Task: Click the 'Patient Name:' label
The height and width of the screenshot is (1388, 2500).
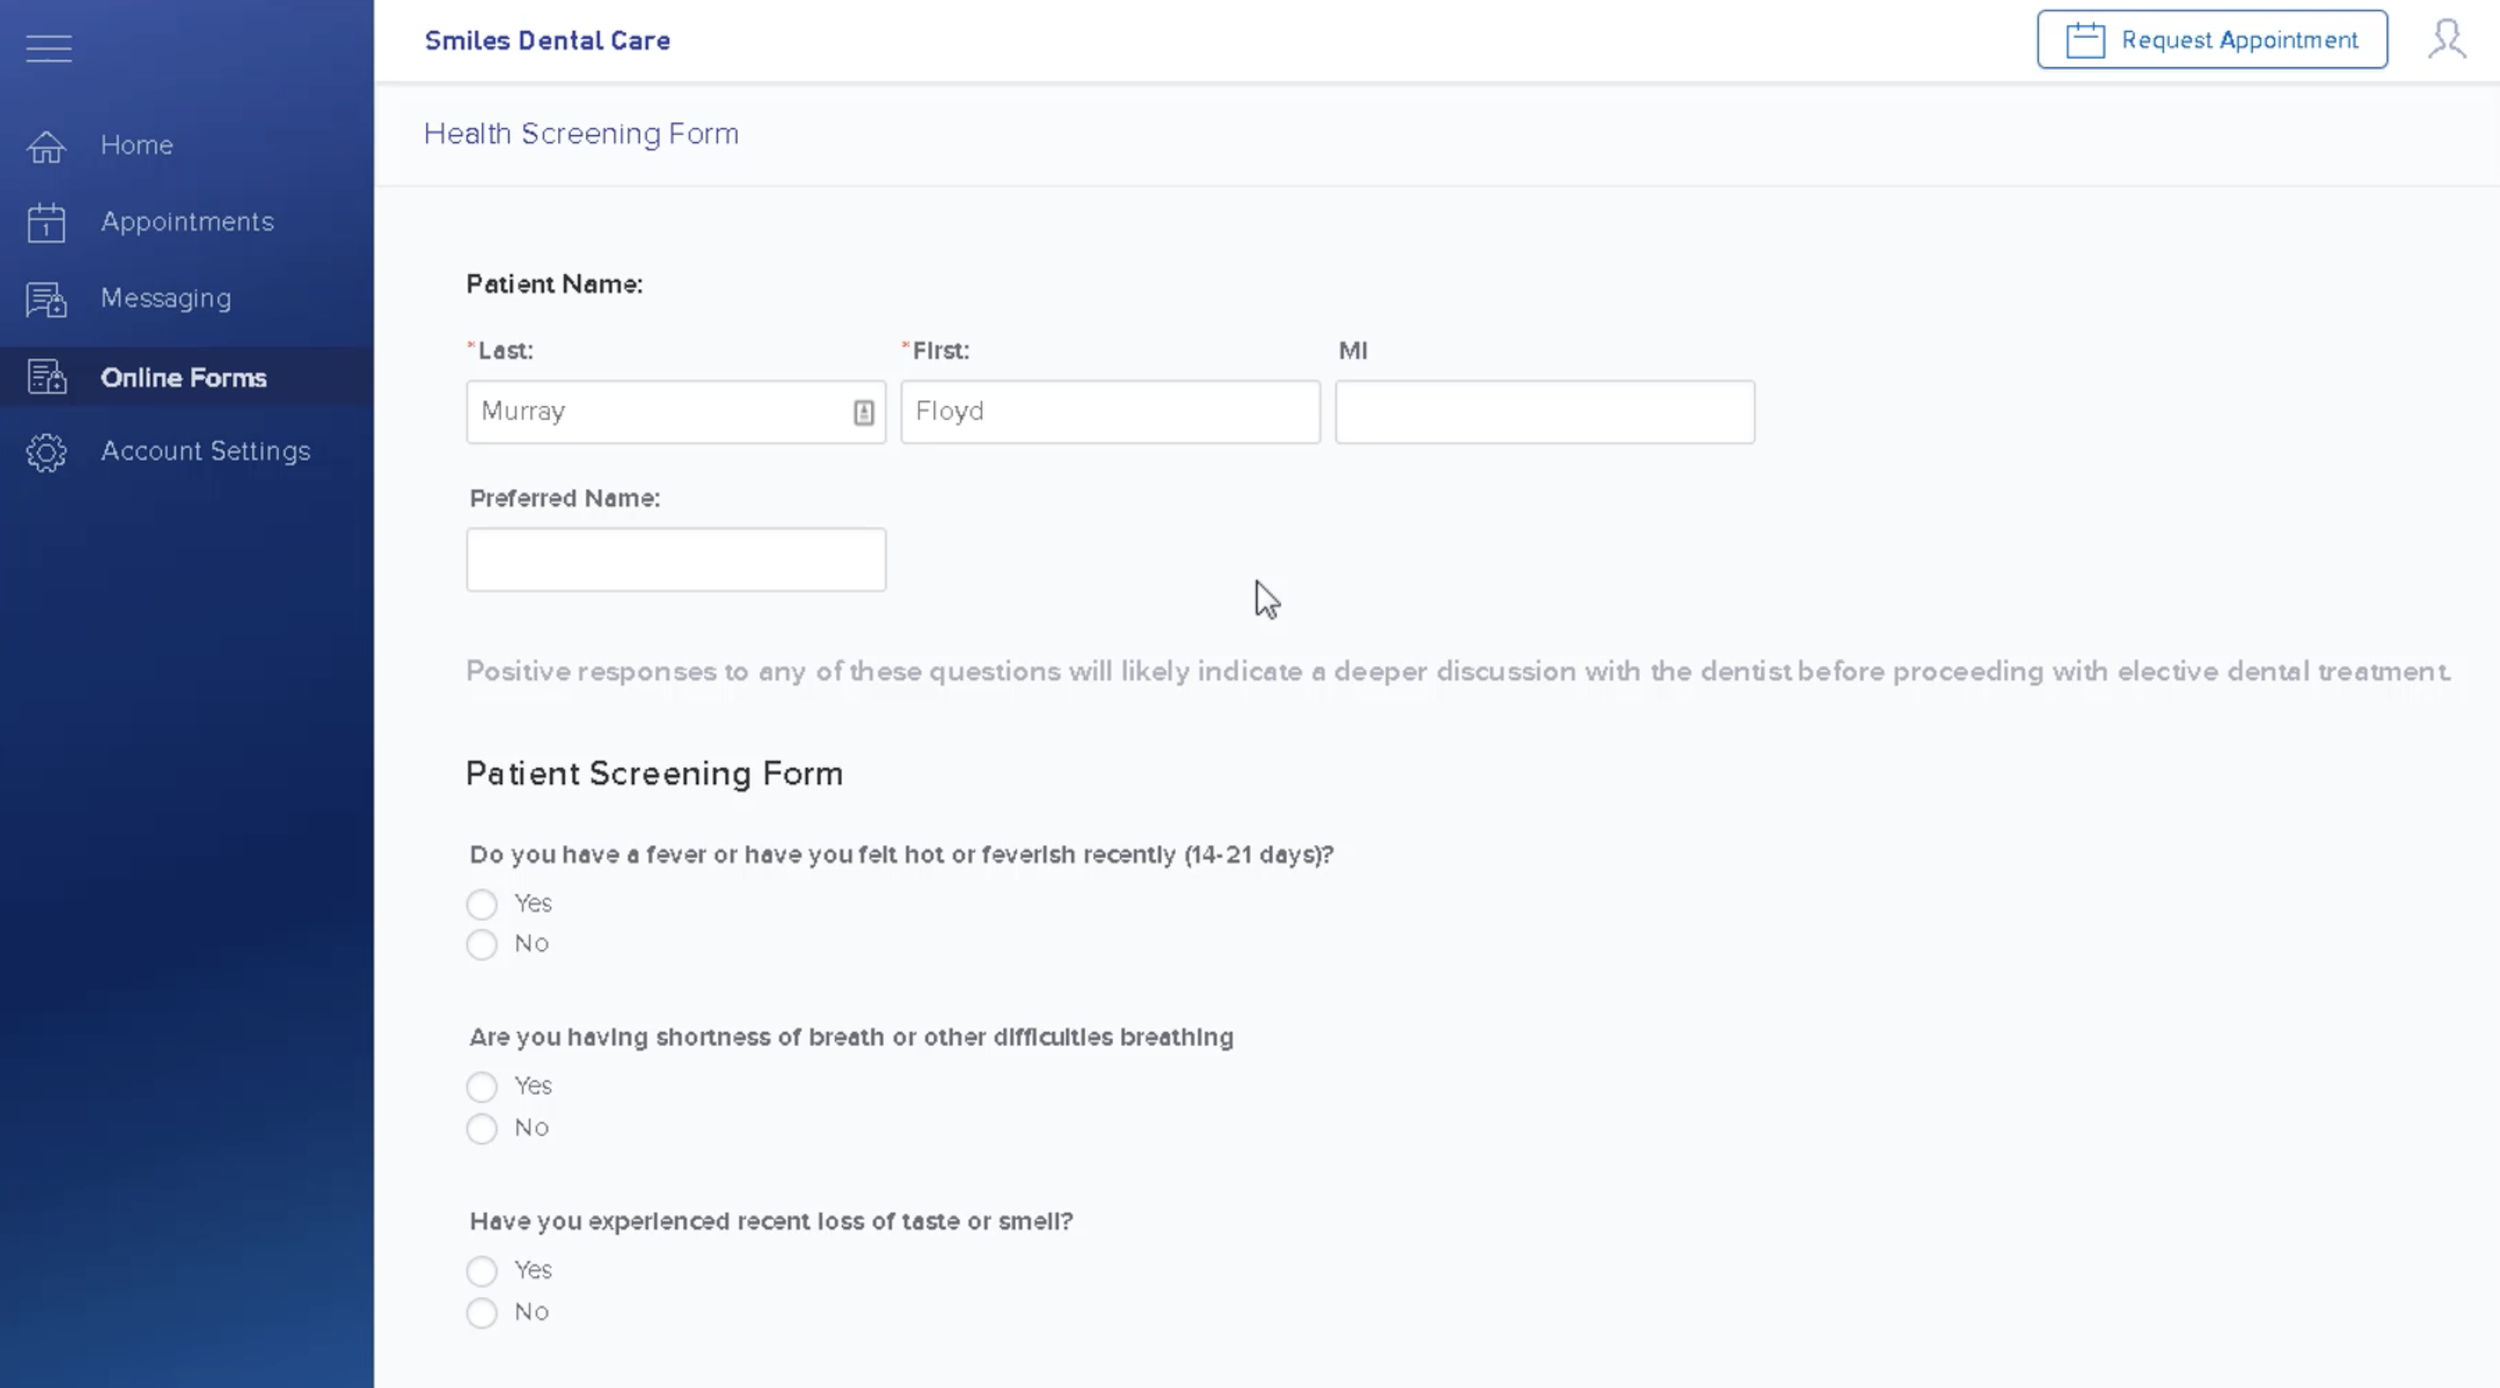Action: (554, 285)
